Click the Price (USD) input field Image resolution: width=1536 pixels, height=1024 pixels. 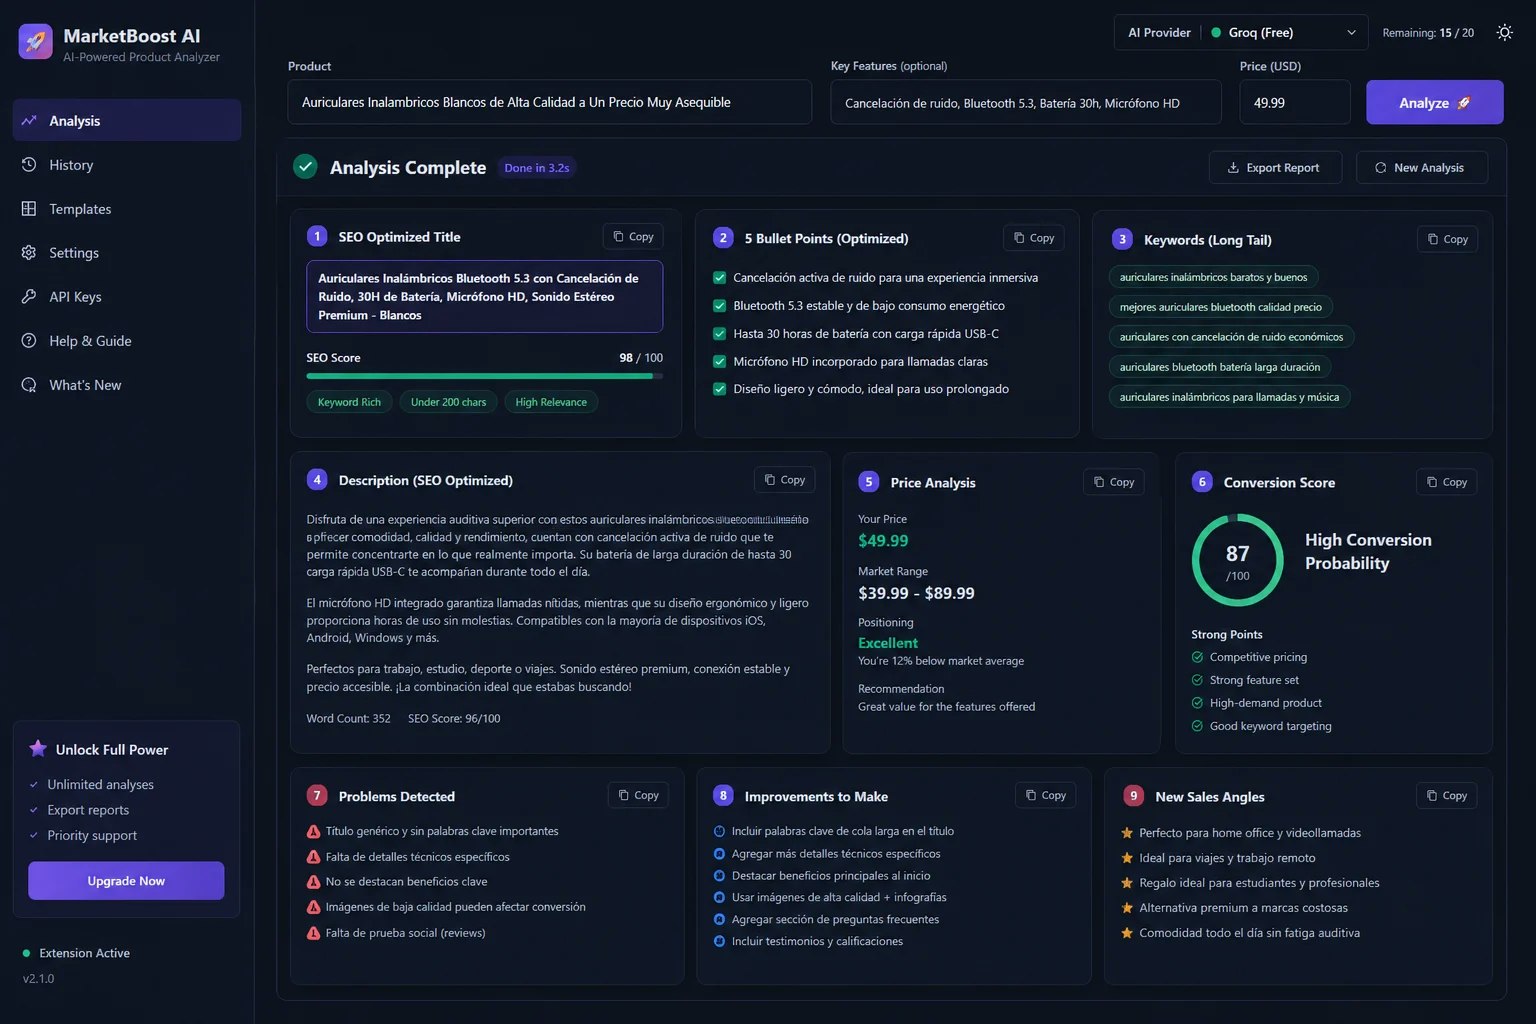1295,103
